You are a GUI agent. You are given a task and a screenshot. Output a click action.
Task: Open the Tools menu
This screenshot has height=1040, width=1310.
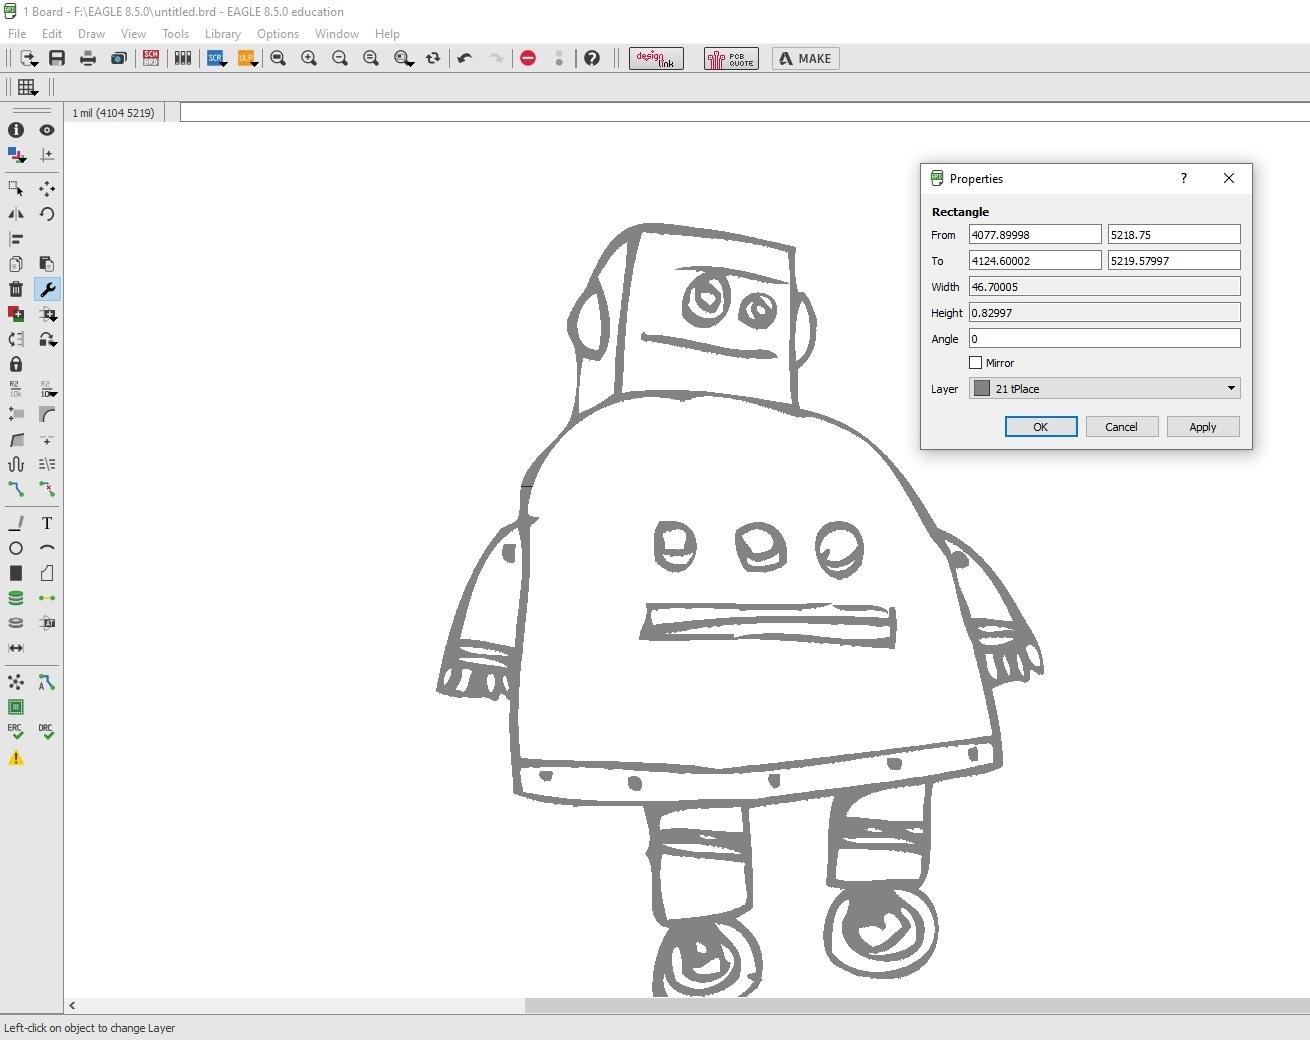coord(175,33)
